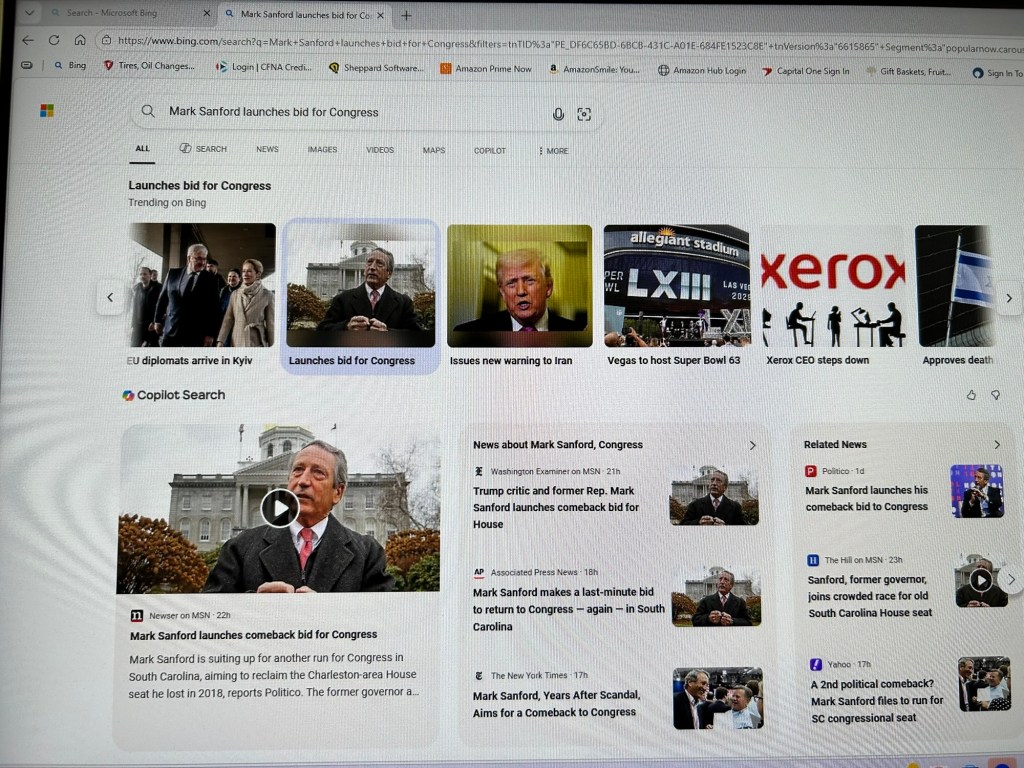The image size is (1024, 768).
Task: Switch to the Images tab
Action: point(322,150)
